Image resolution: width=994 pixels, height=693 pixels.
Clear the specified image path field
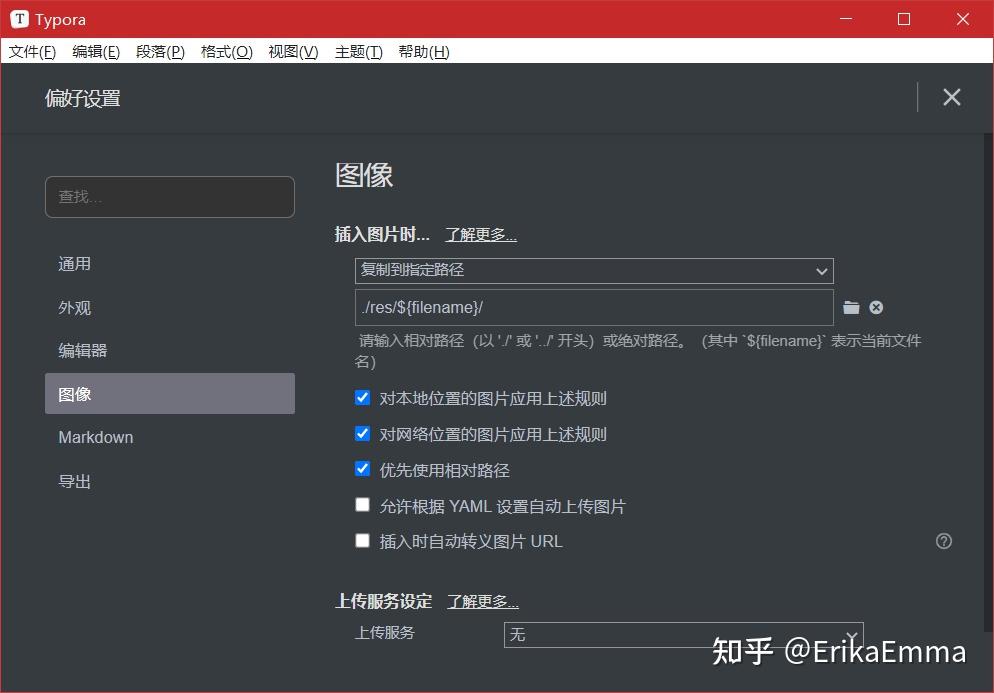(876, 308)
